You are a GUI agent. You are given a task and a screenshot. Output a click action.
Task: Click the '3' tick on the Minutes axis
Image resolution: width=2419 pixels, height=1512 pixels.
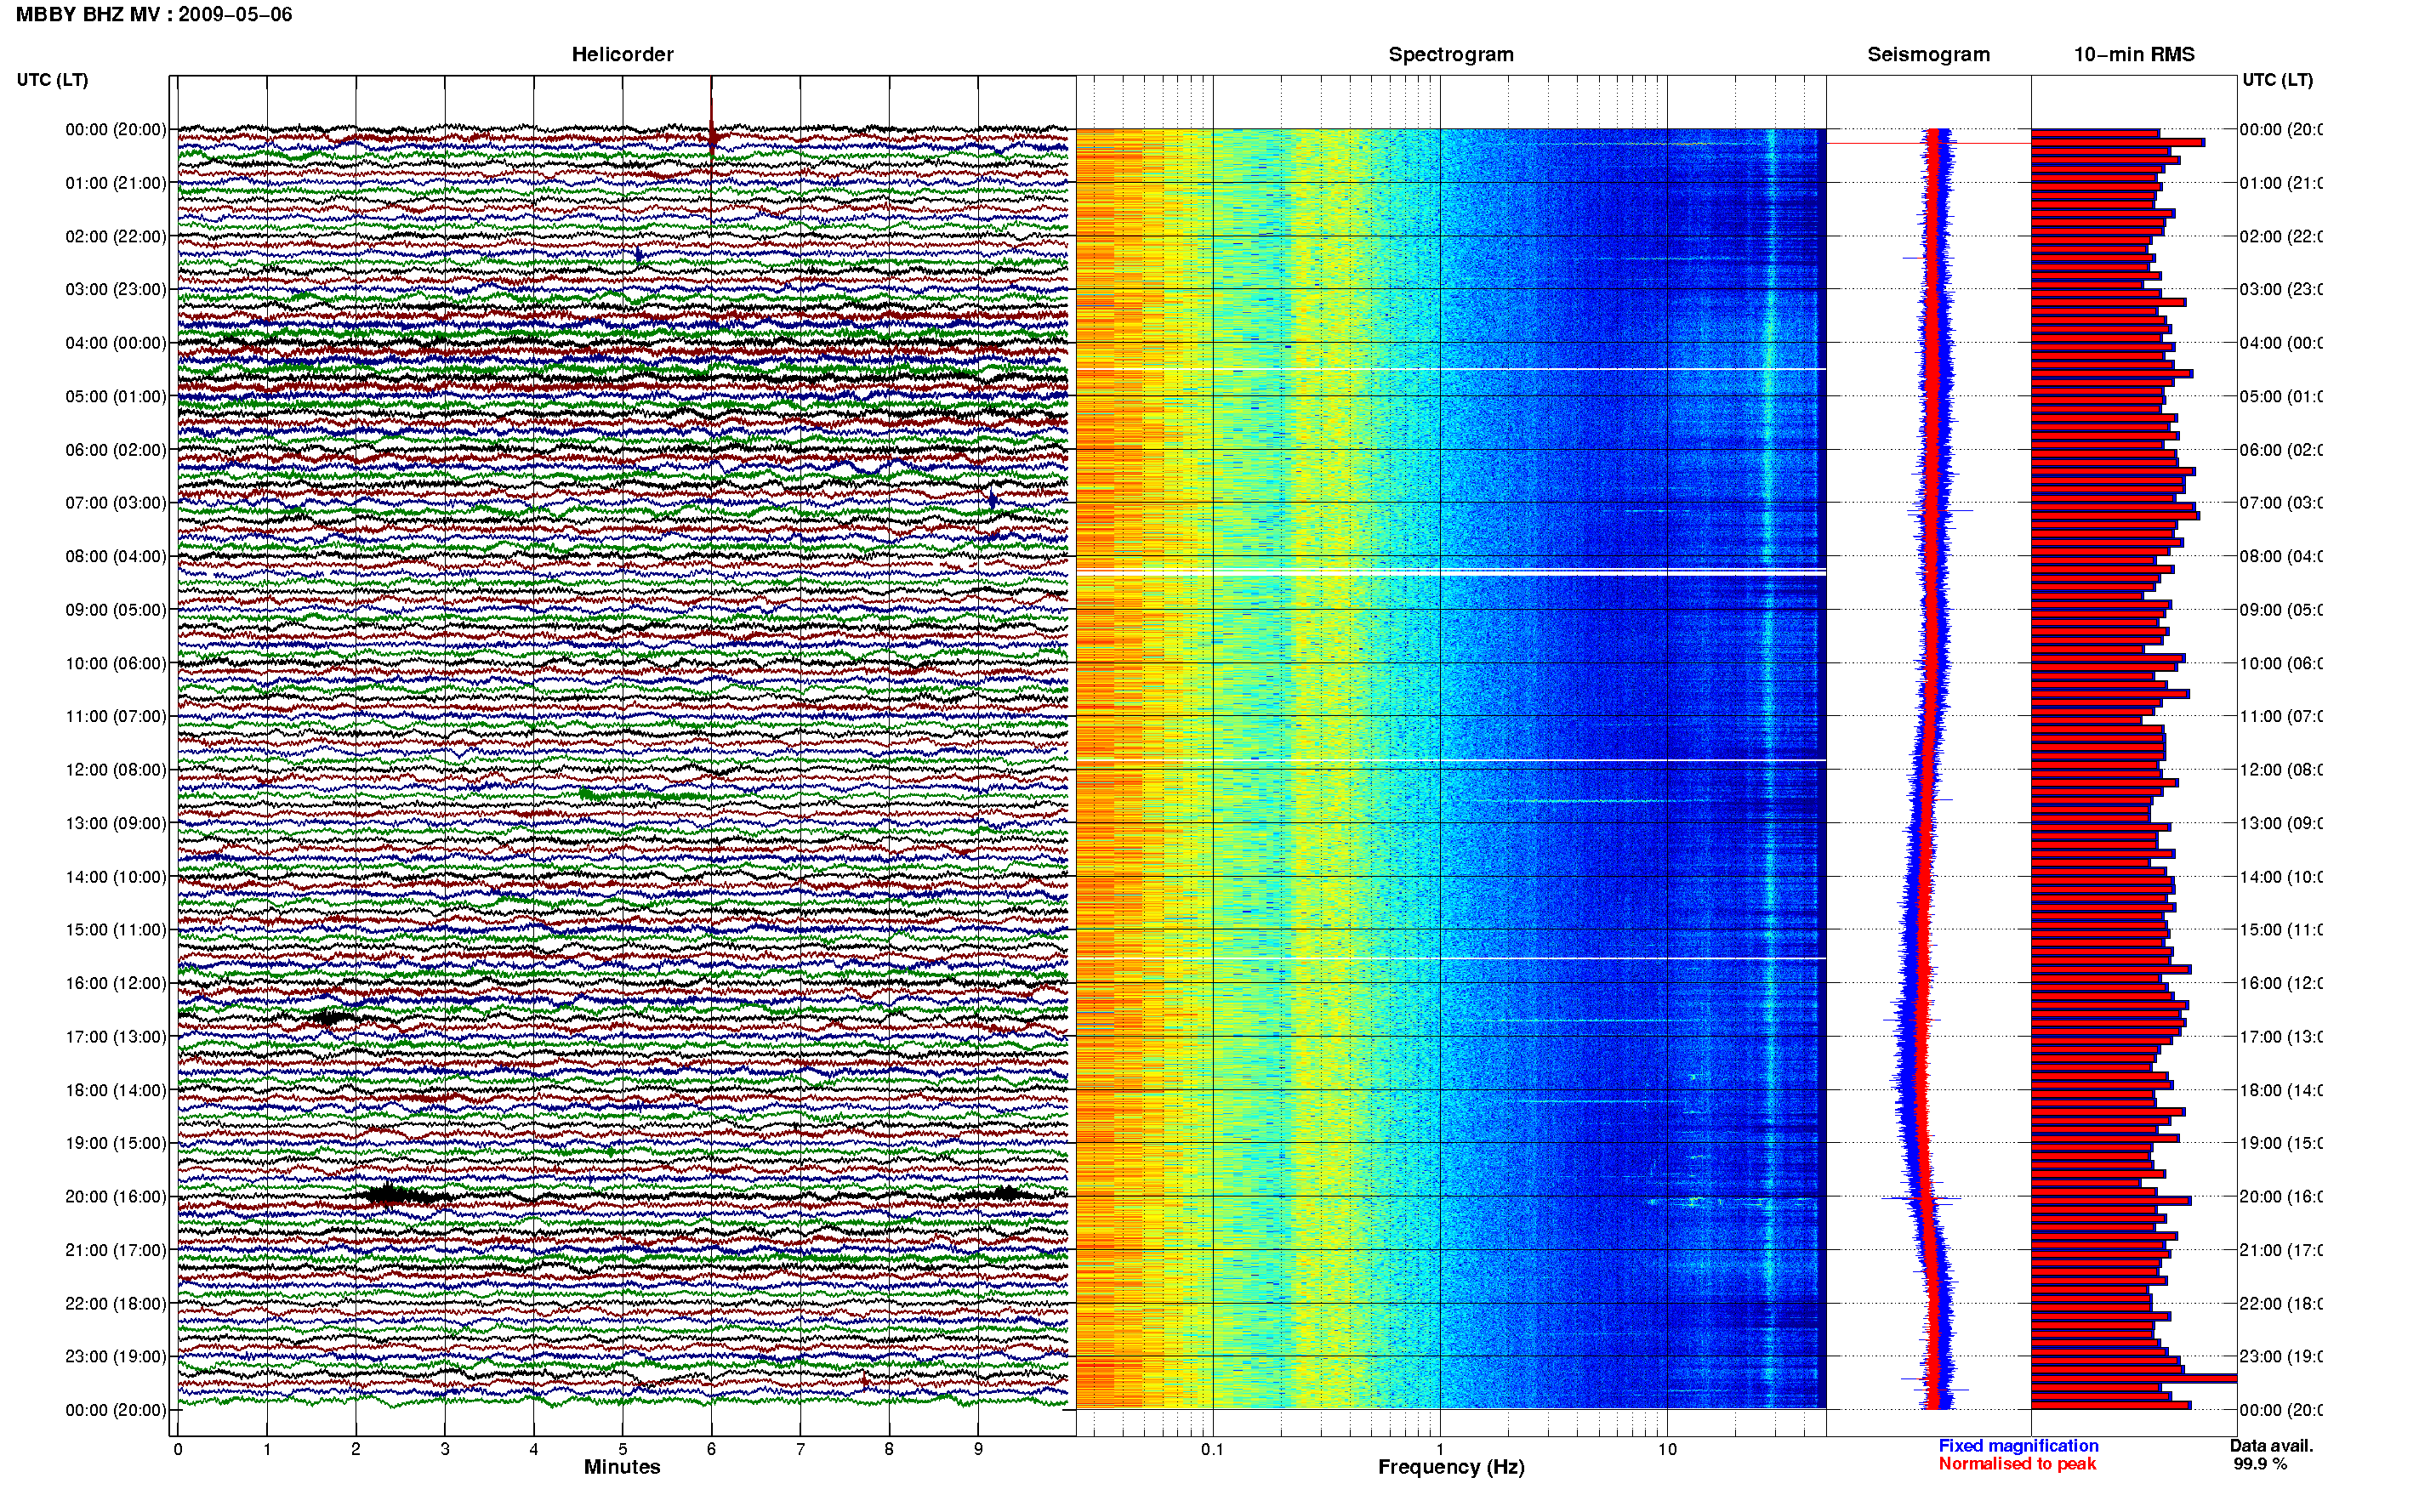[445, 1450]
